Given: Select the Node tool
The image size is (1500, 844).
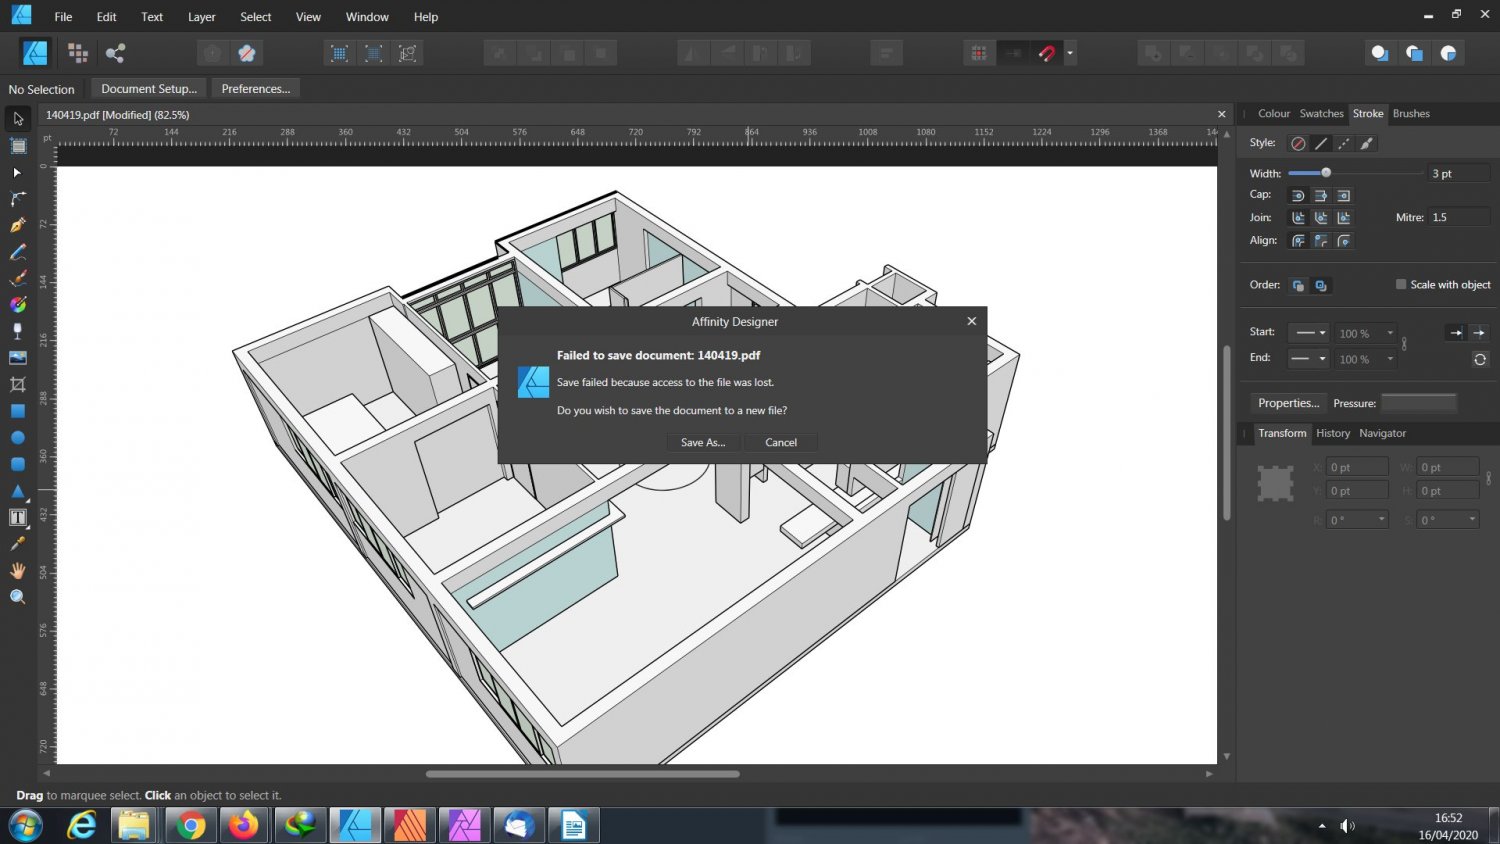Looking at the screenshot, I should tap(16, 172).
